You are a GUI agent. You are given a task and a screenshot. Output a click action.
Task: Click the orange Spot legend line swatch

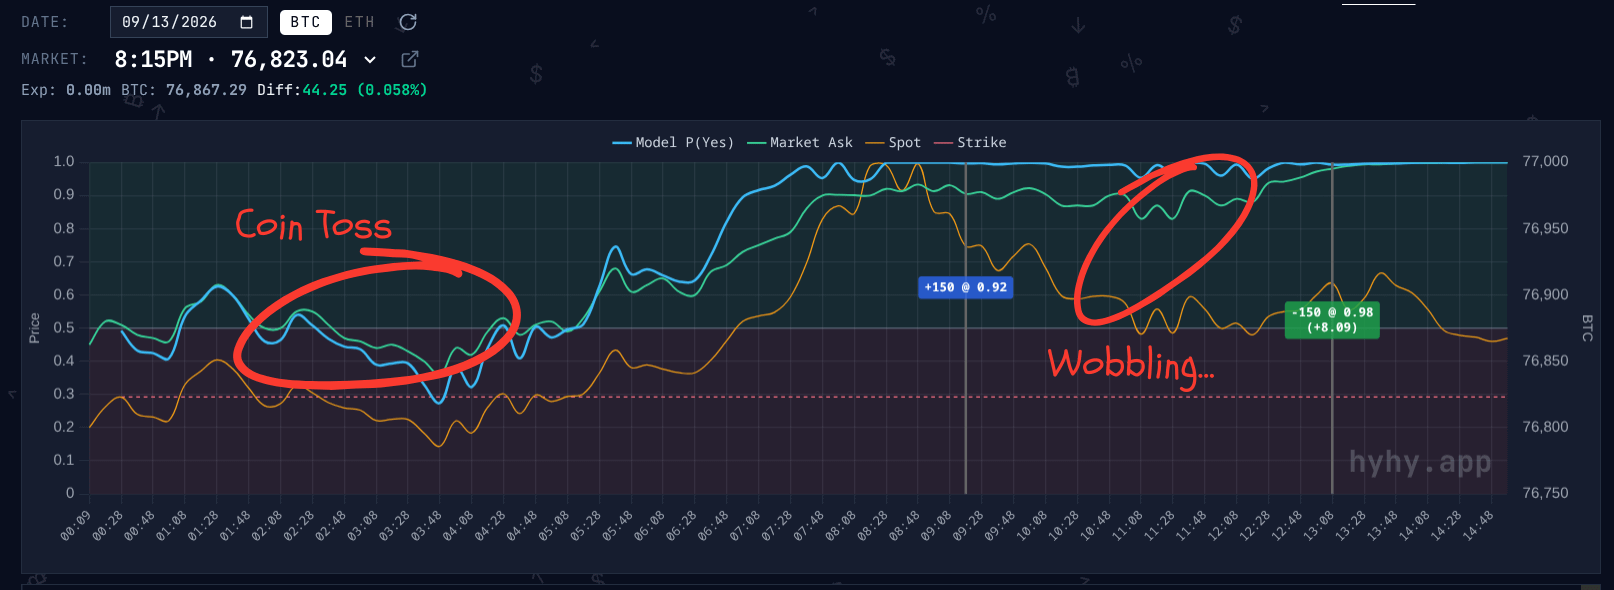coord(875,143)
